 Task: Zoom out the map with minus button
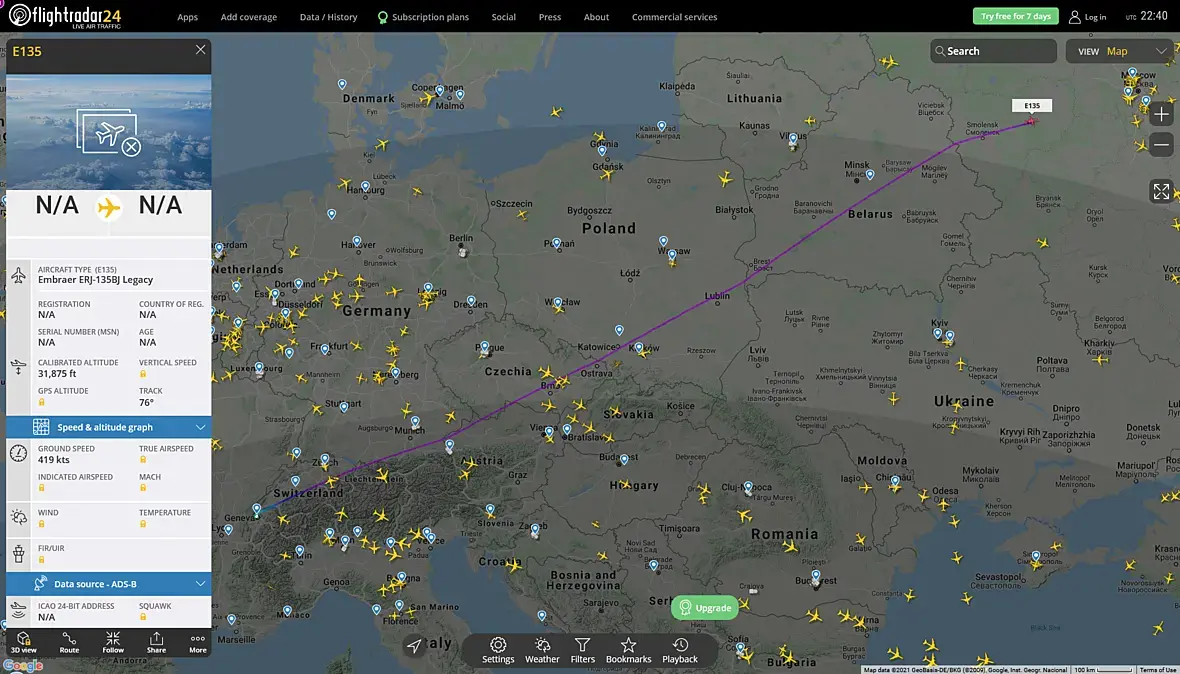click(x=1161, y=144)
